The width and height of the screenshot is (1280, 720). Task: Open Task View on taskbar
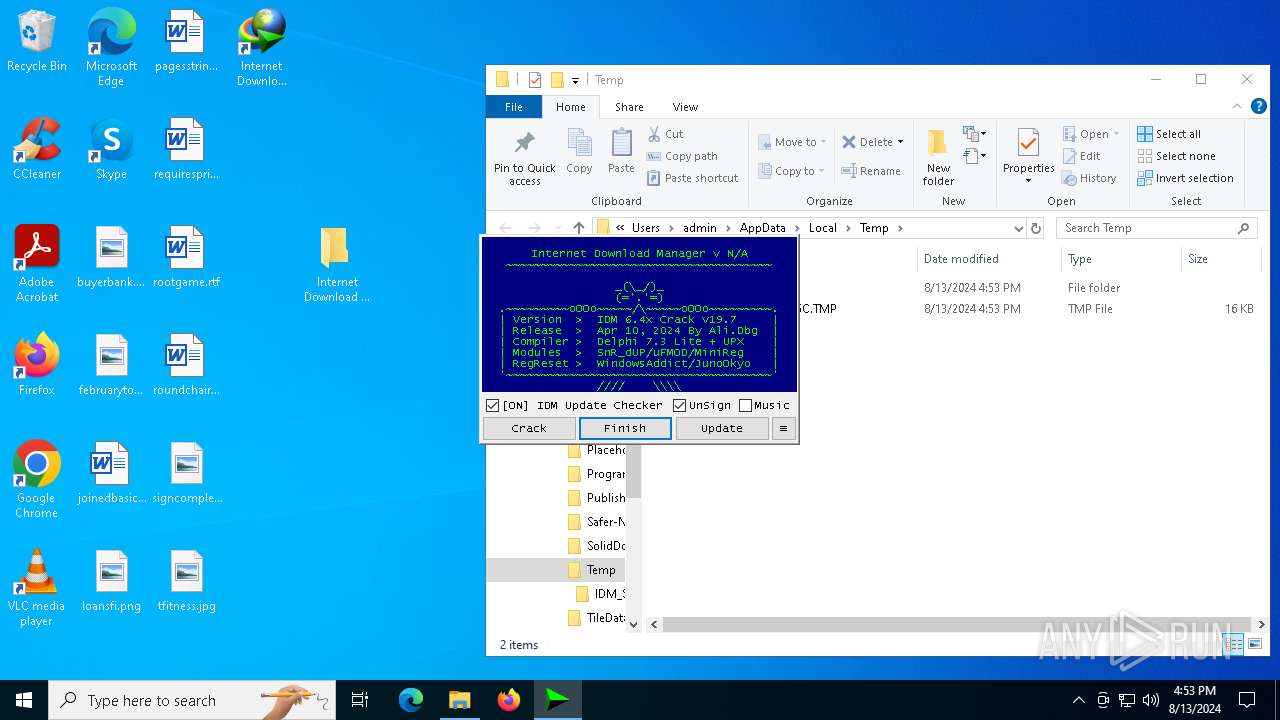360,700
